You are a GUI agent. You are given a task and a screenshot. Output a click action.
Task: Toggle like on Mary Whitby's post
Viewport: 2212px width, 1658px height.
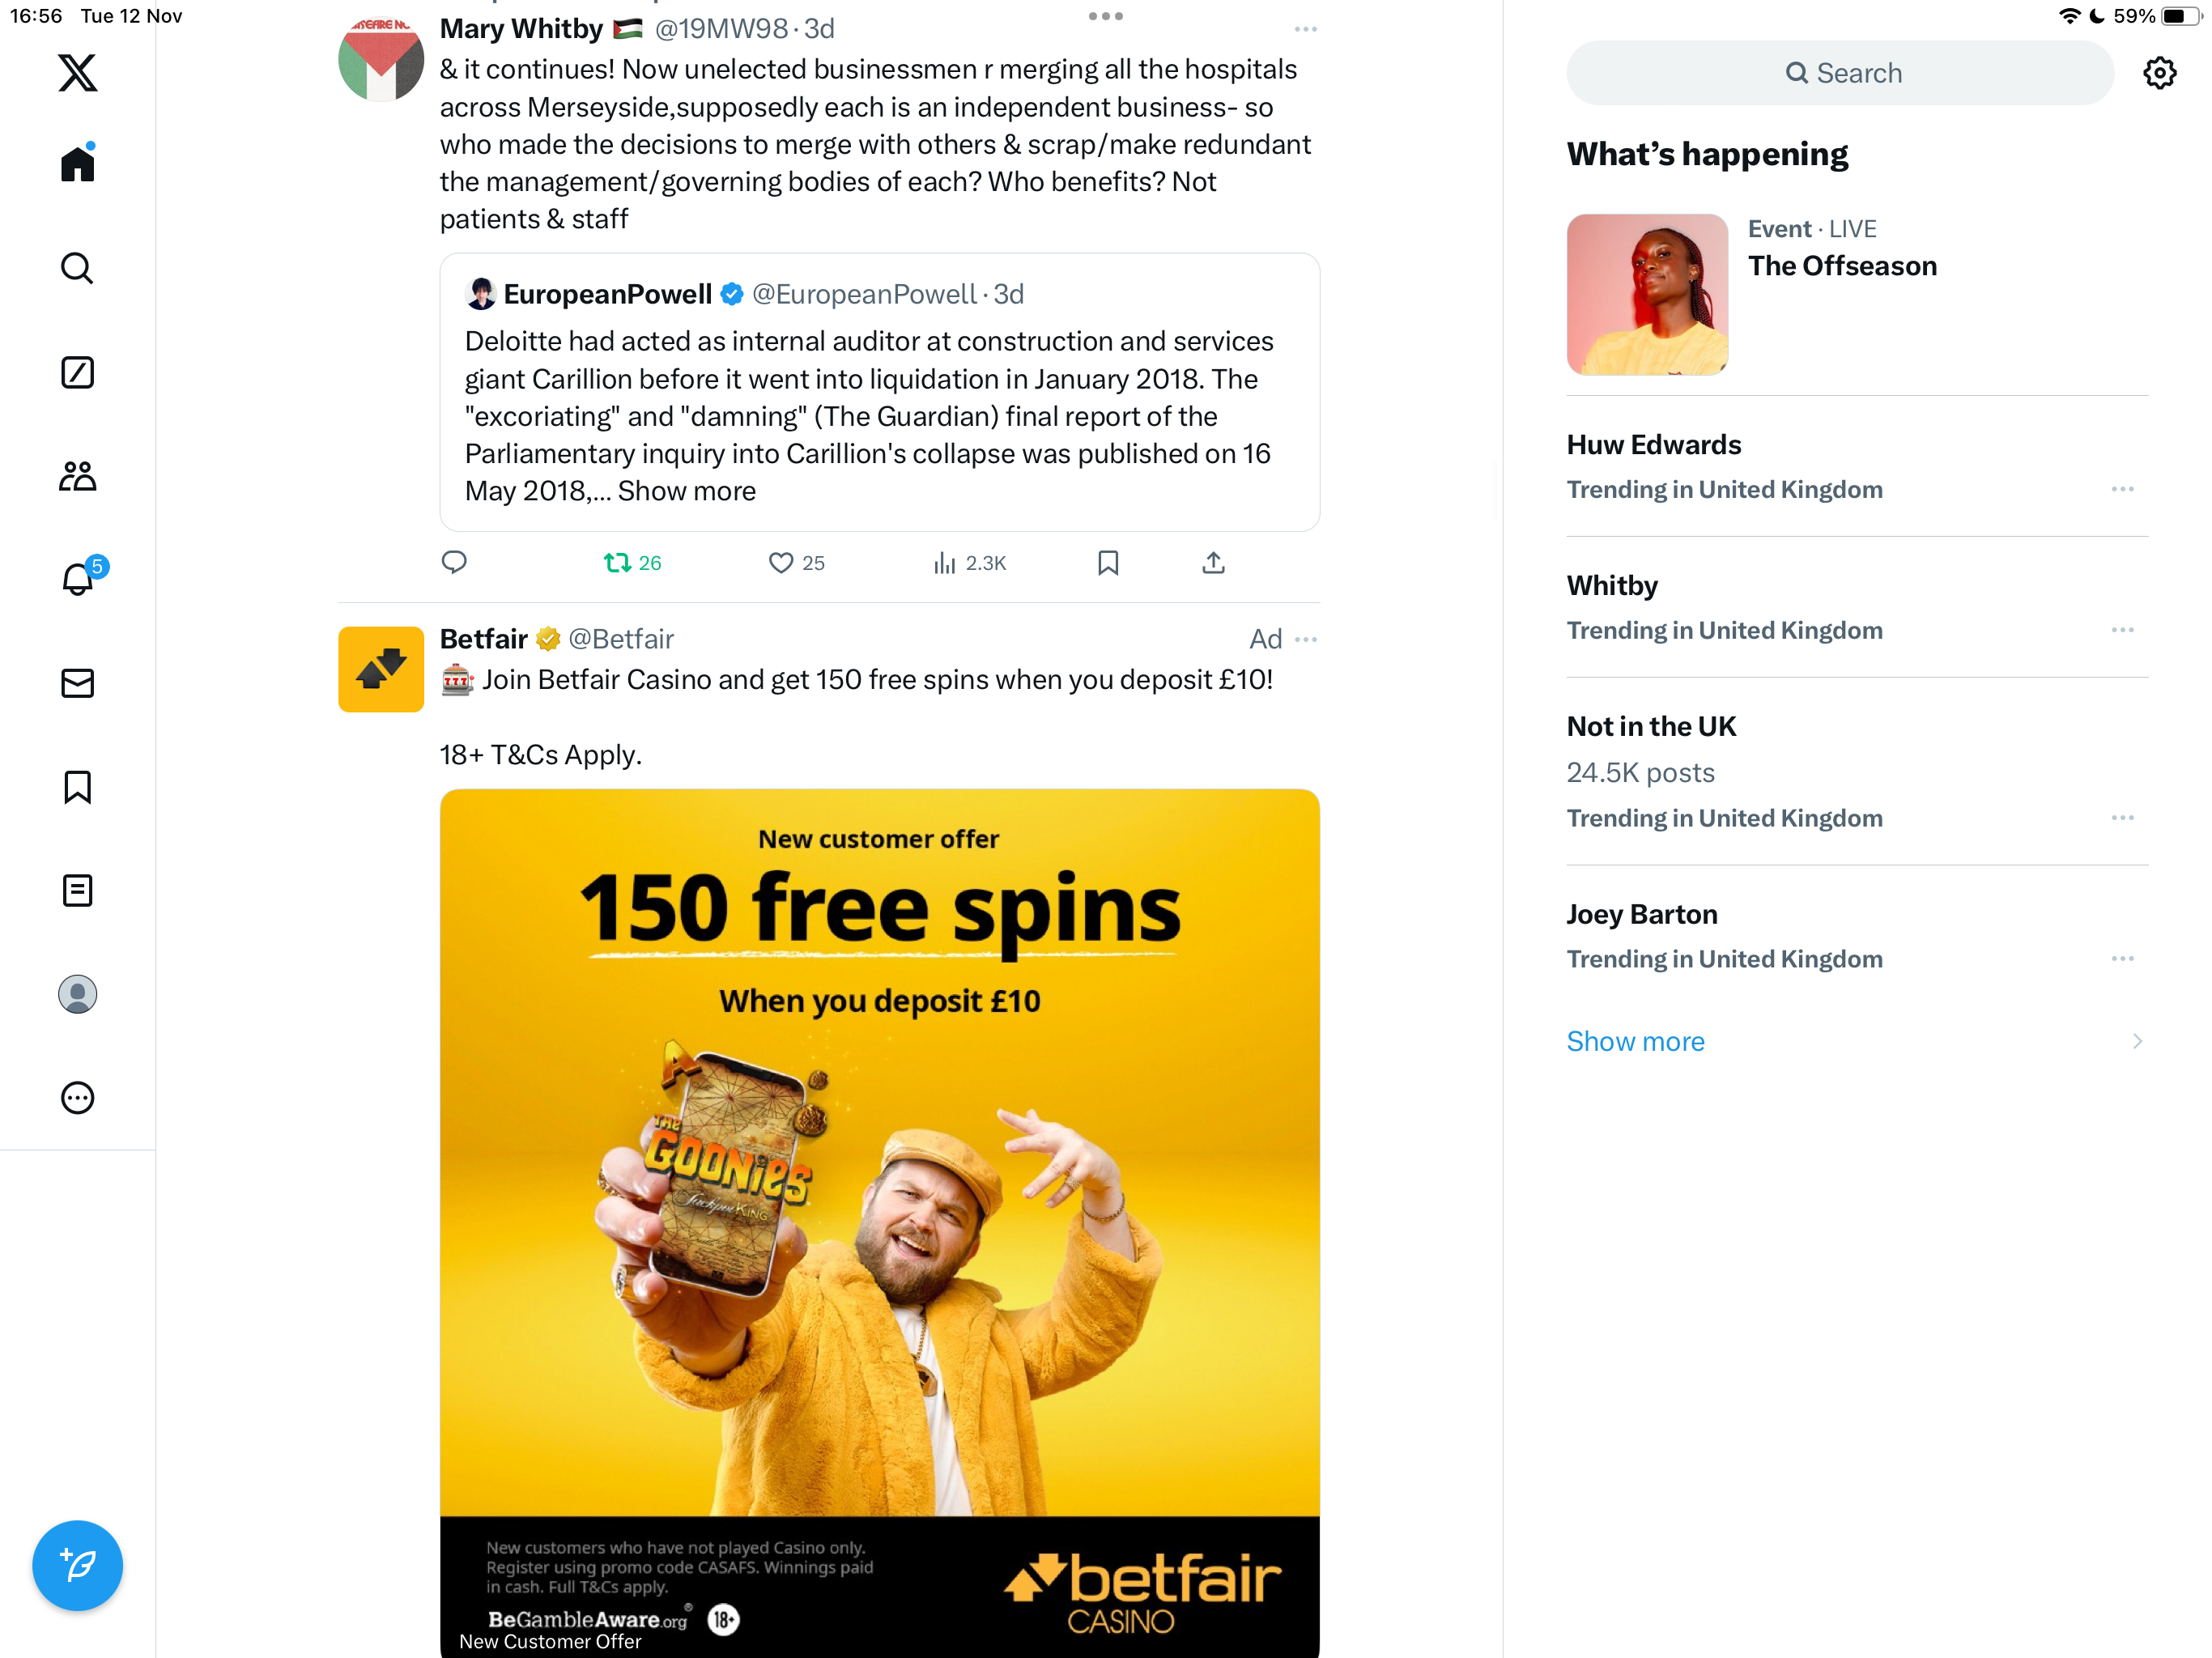[x=796, y=563]
